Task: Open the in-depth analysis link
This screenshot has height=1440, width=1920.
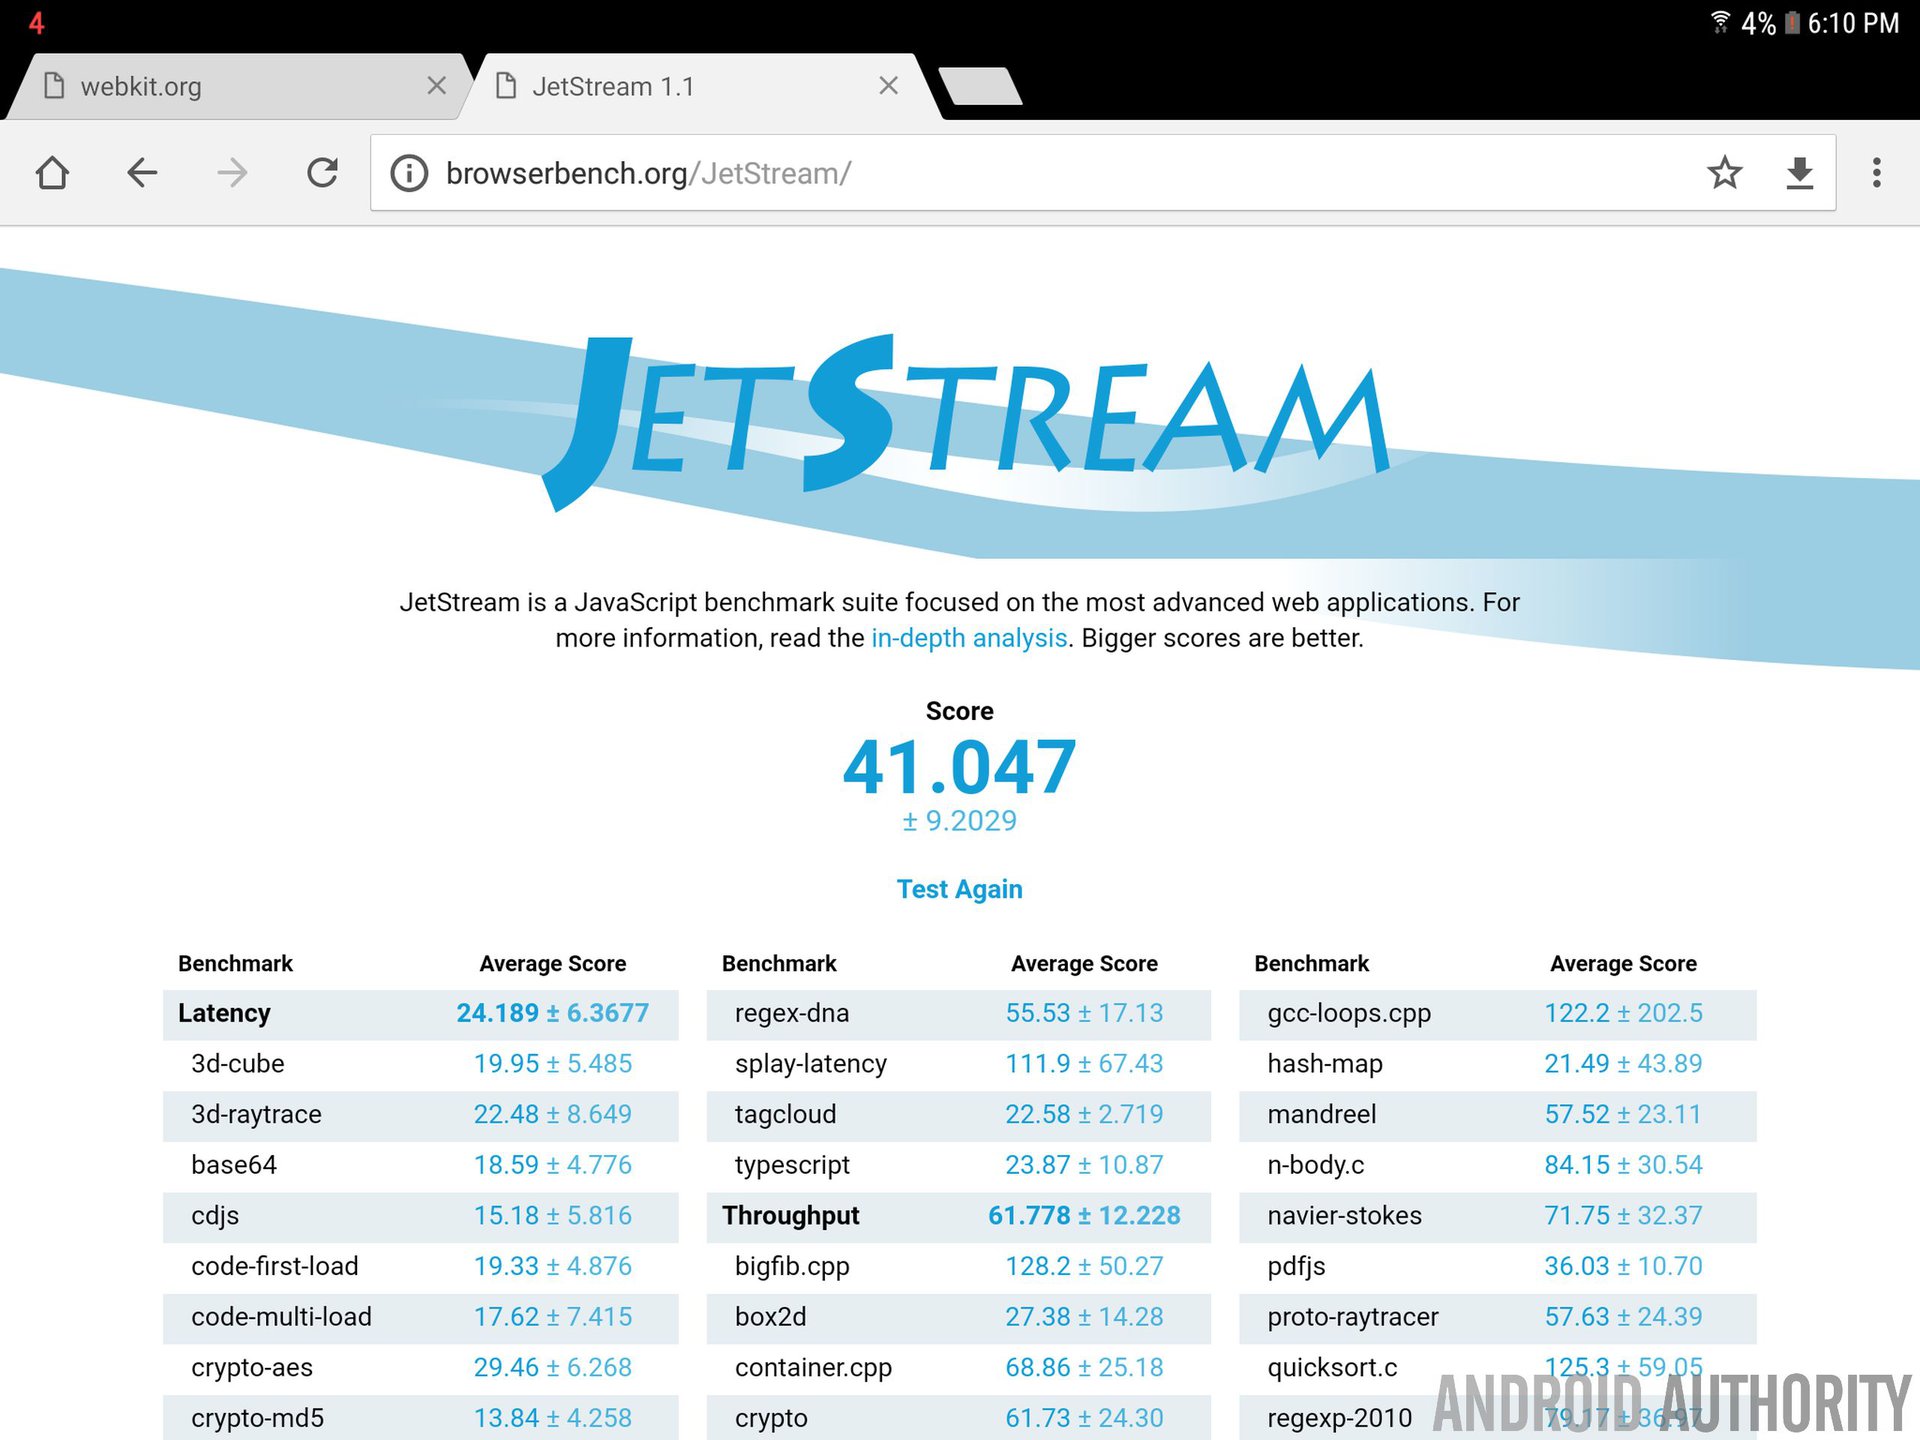Action: [968, 638]
